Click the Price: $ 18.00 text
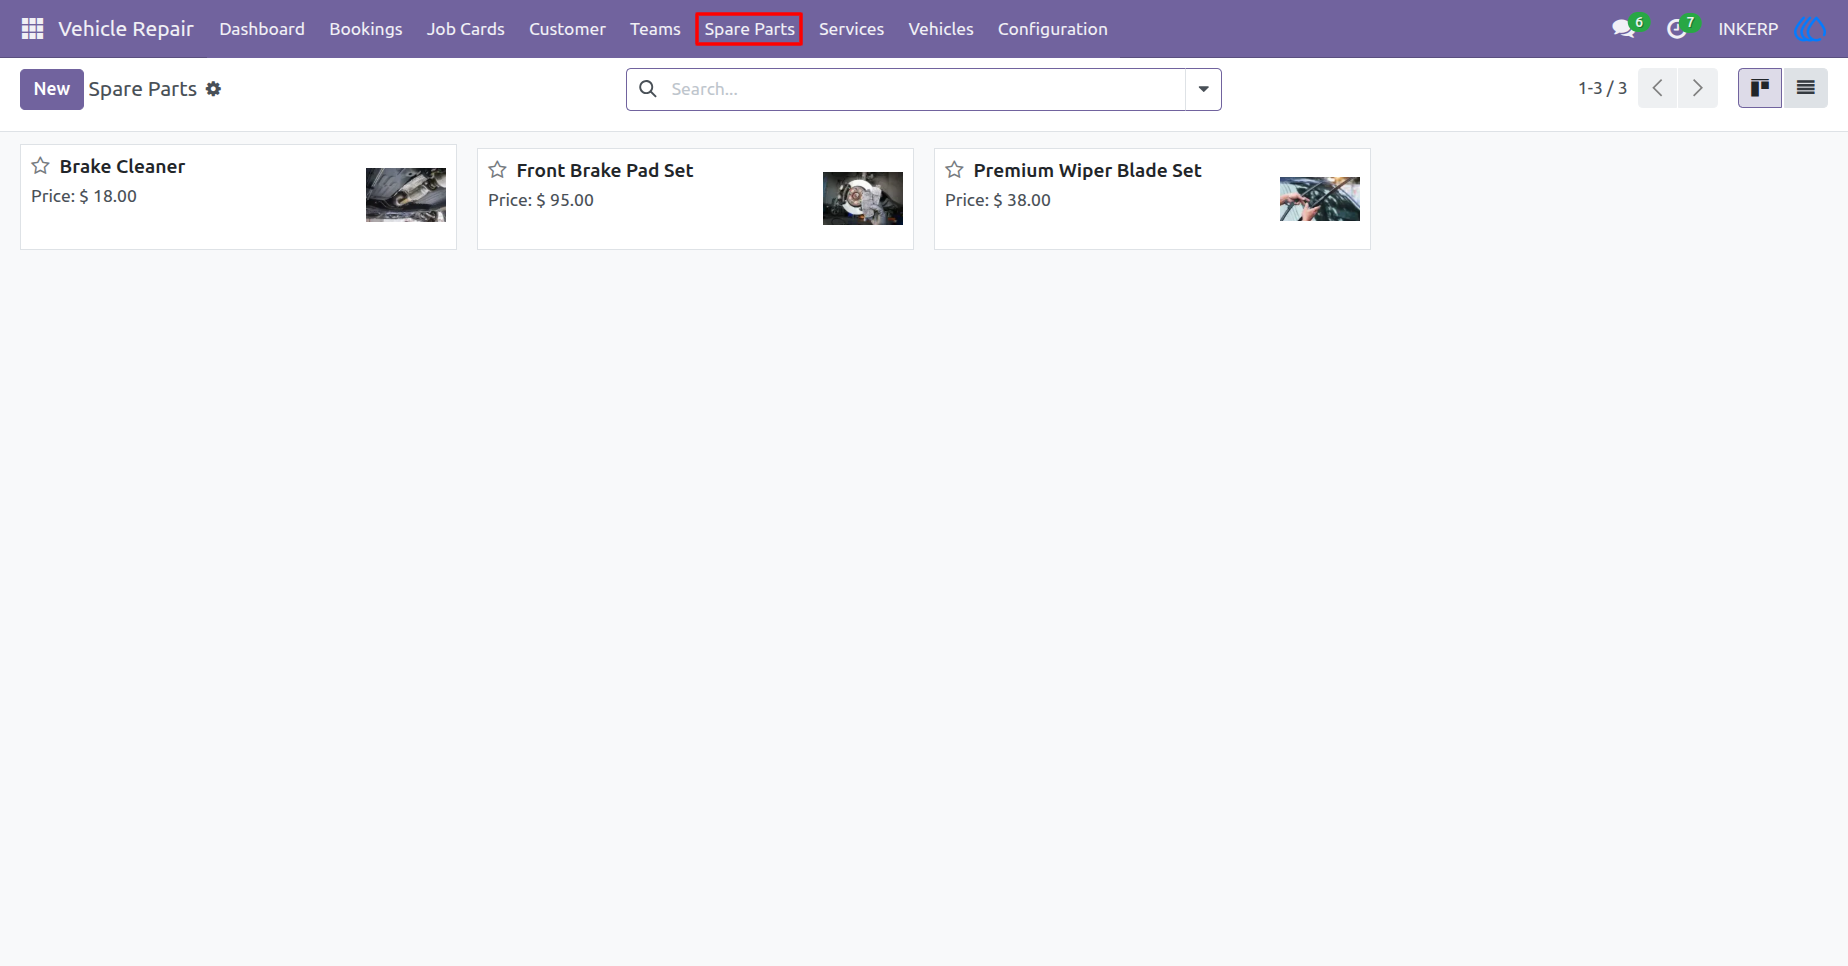Screen dimensions: 1848x966 pyautogui.click(x=84, y=196)
